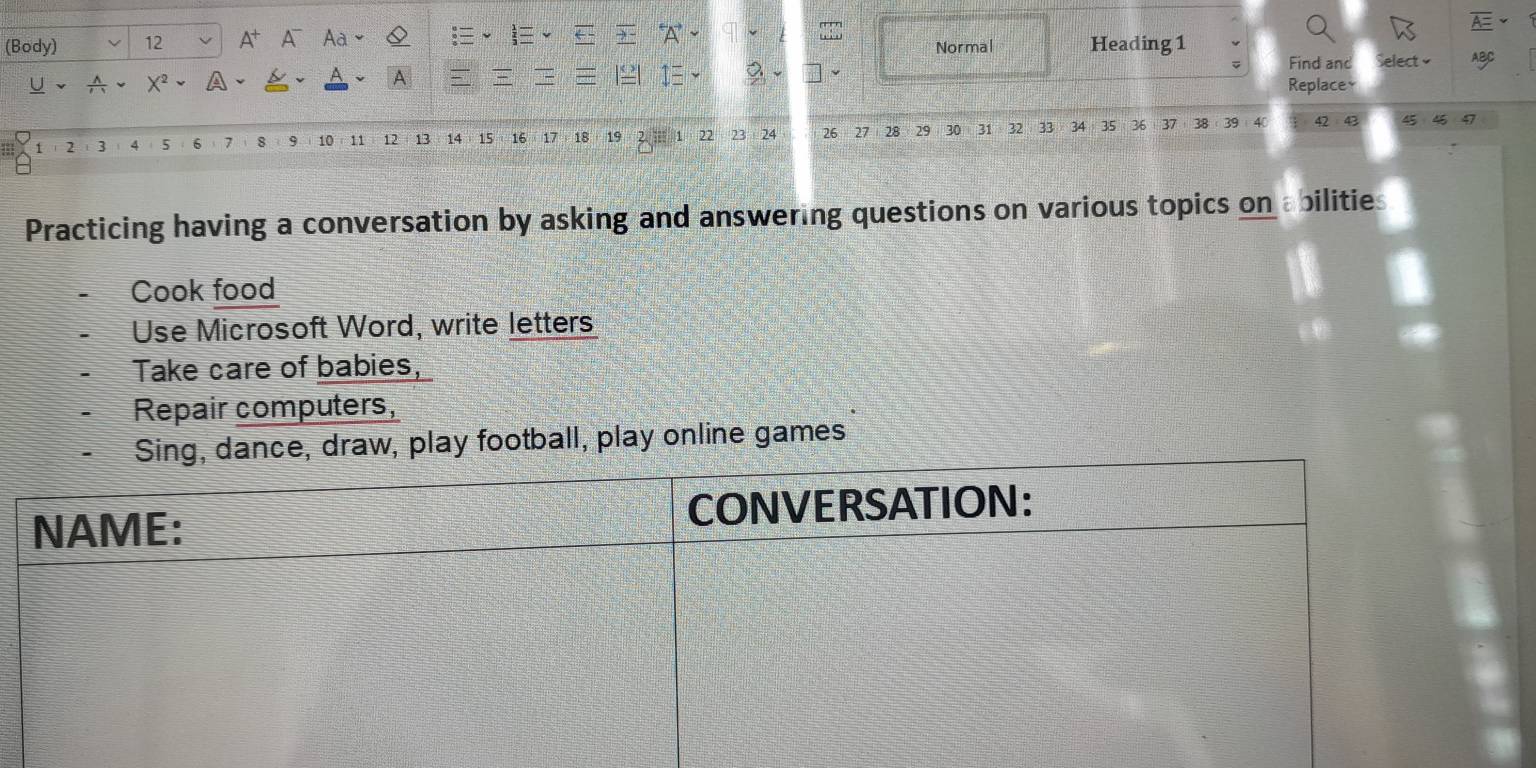This screenshot has width=1536, height=768.
Task: Open the Find and Replace menu
Action: 1319,73
